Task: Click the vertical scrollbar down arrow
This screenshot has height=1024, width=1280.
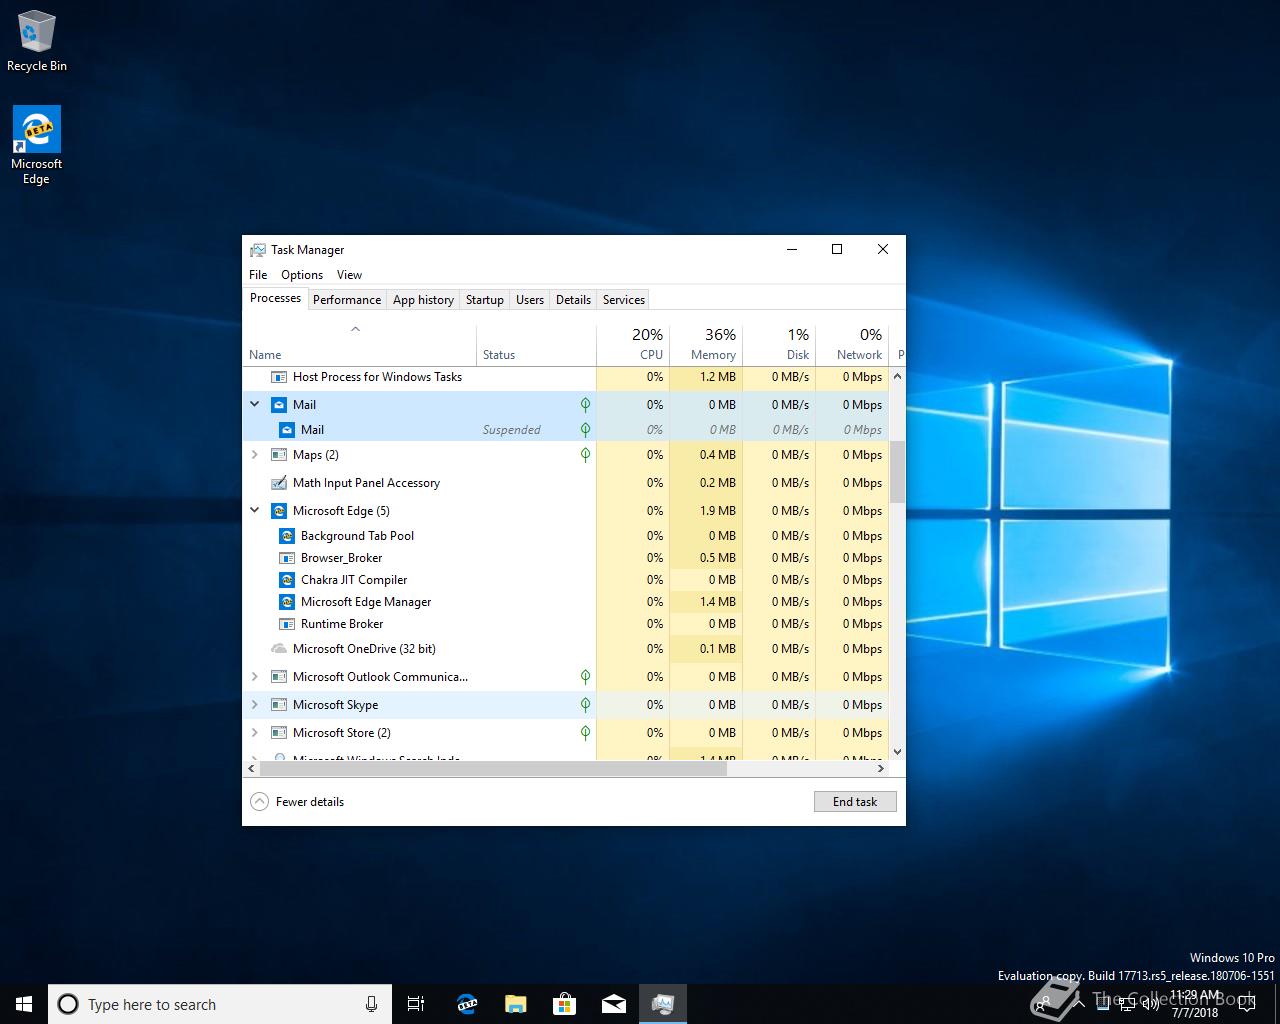Action: click(x=897, y=752)
